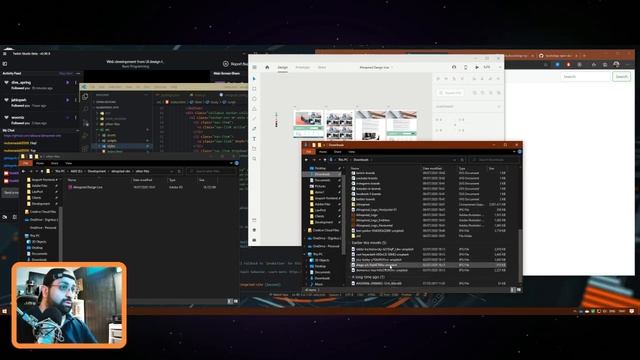Select Development in left Explorer sidebar
Screen dimensions: 640x360
(41, 204)
